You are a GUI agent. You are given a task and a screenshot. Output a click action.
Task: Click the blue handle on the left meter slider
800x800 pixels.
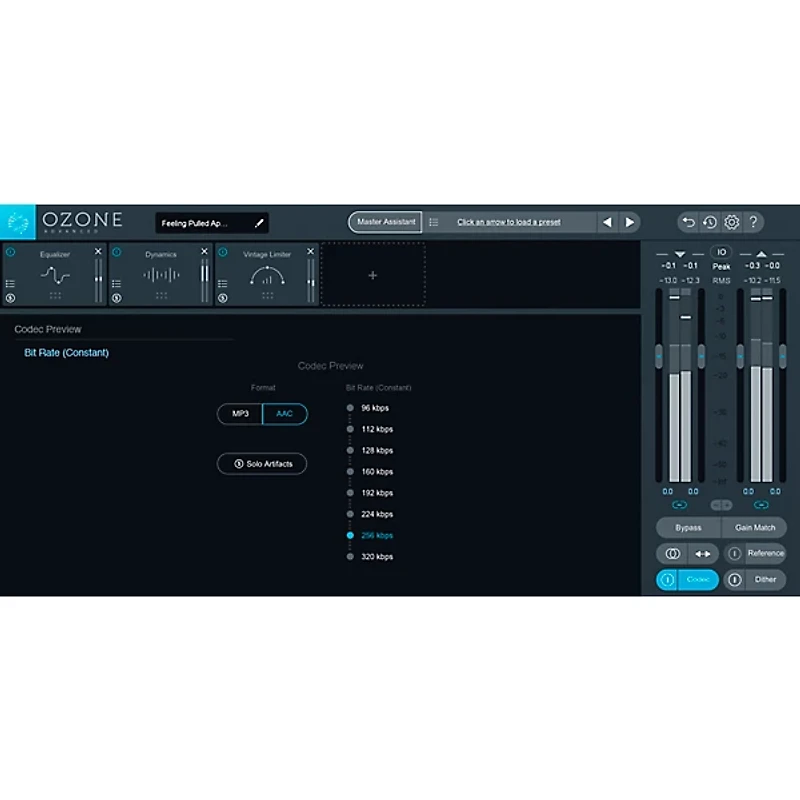tap(658, 354)
